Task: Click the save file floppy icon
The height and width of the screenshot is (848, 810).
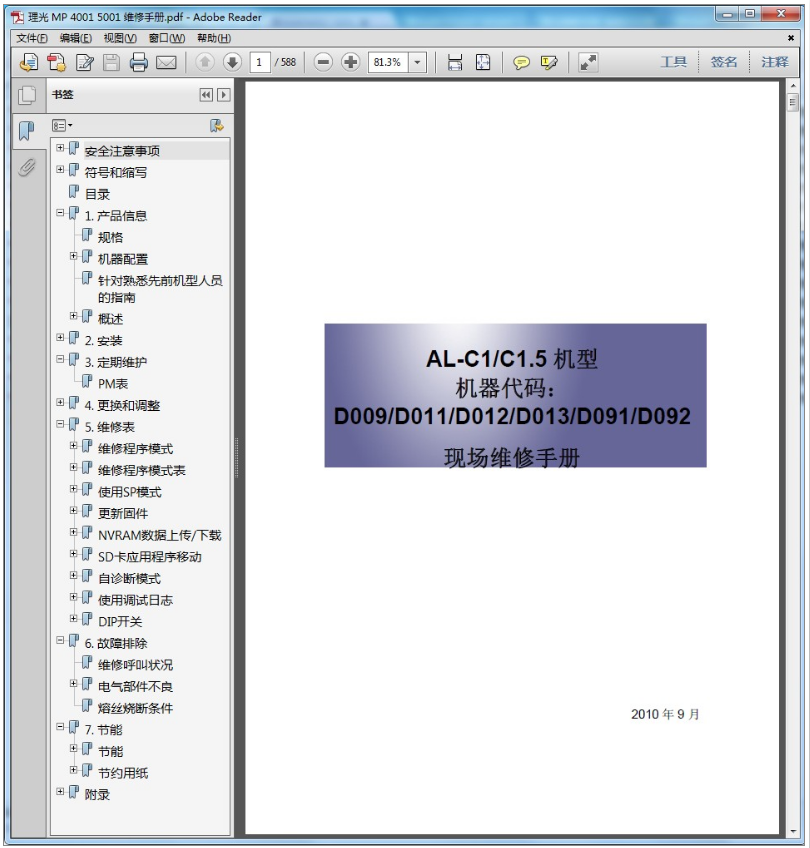Action: [111, 63]
